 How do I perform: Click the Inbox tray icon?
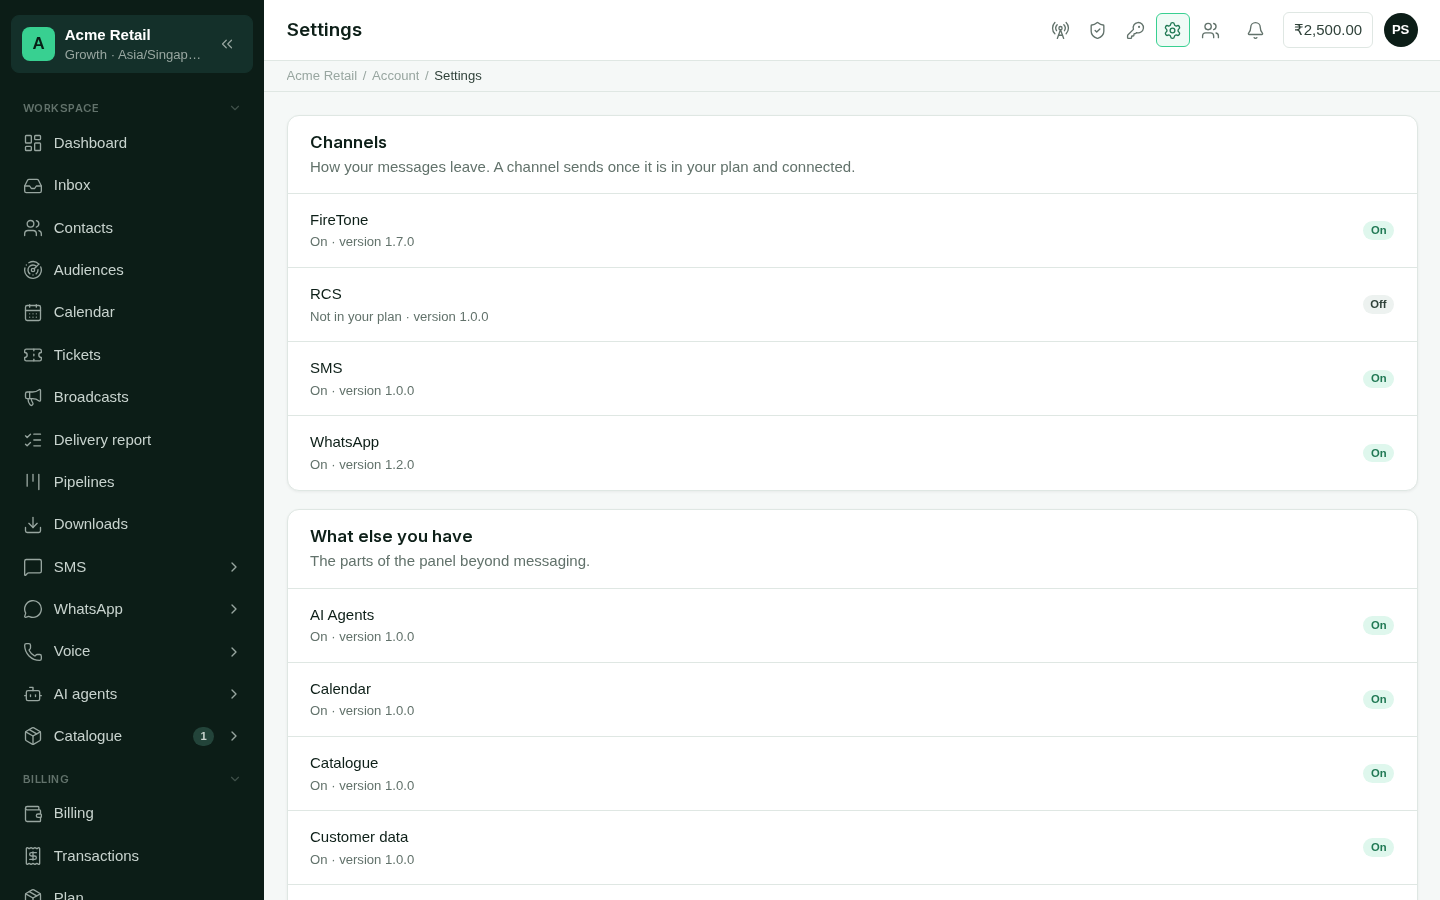tap(33, 185)
